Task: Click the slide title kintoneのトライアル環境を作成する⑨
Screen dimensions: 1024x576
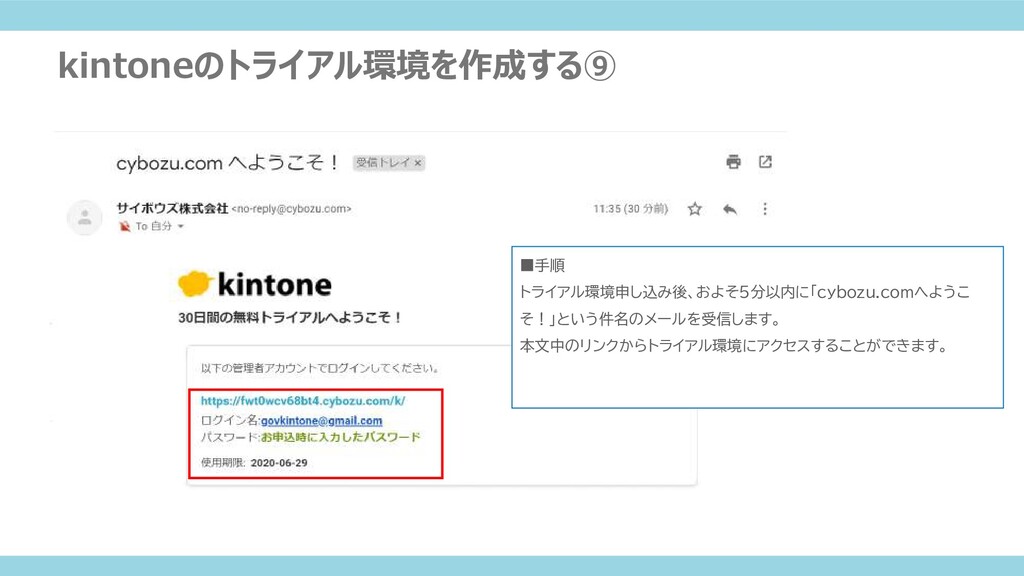Action: coord(336,65)
